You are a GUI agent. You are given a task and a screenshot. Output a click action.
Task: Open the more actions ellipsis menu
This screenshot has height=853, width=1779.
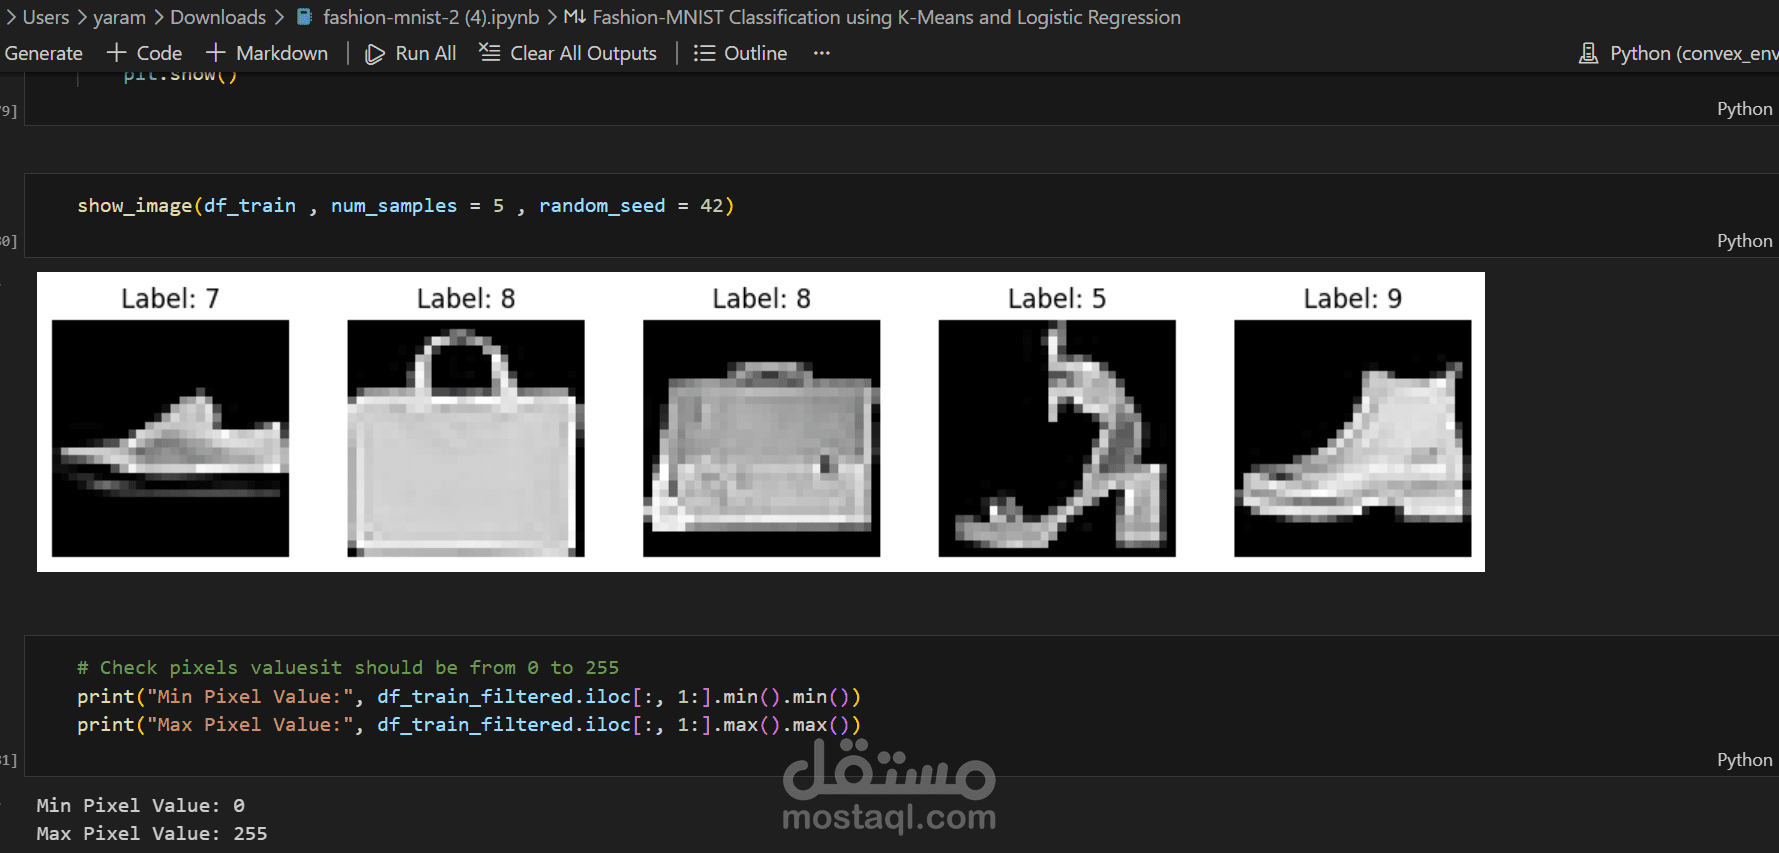(822, 53)
